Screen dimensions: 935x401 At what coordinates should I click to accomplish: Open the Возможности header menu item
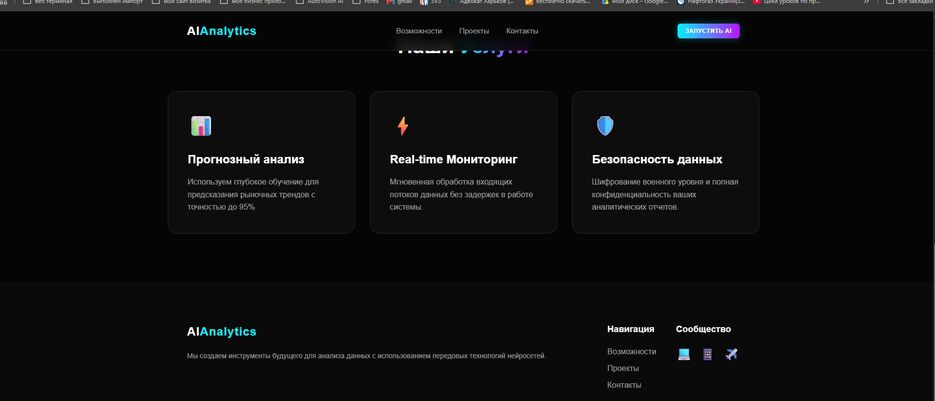pyautogui.click(x=419, y=31)
